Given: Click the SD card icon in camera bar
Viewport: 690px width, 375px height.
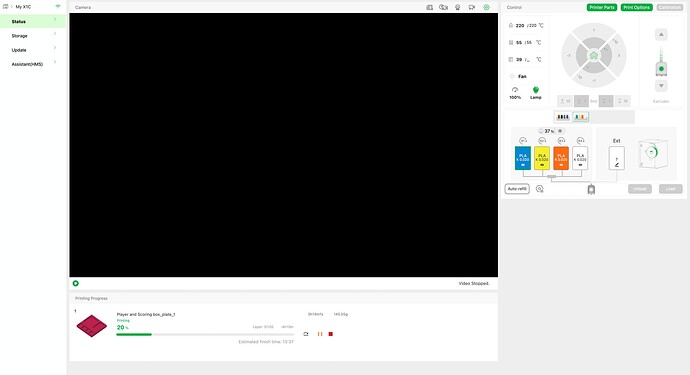Looking at the screenshot, I should pos(429,7).
